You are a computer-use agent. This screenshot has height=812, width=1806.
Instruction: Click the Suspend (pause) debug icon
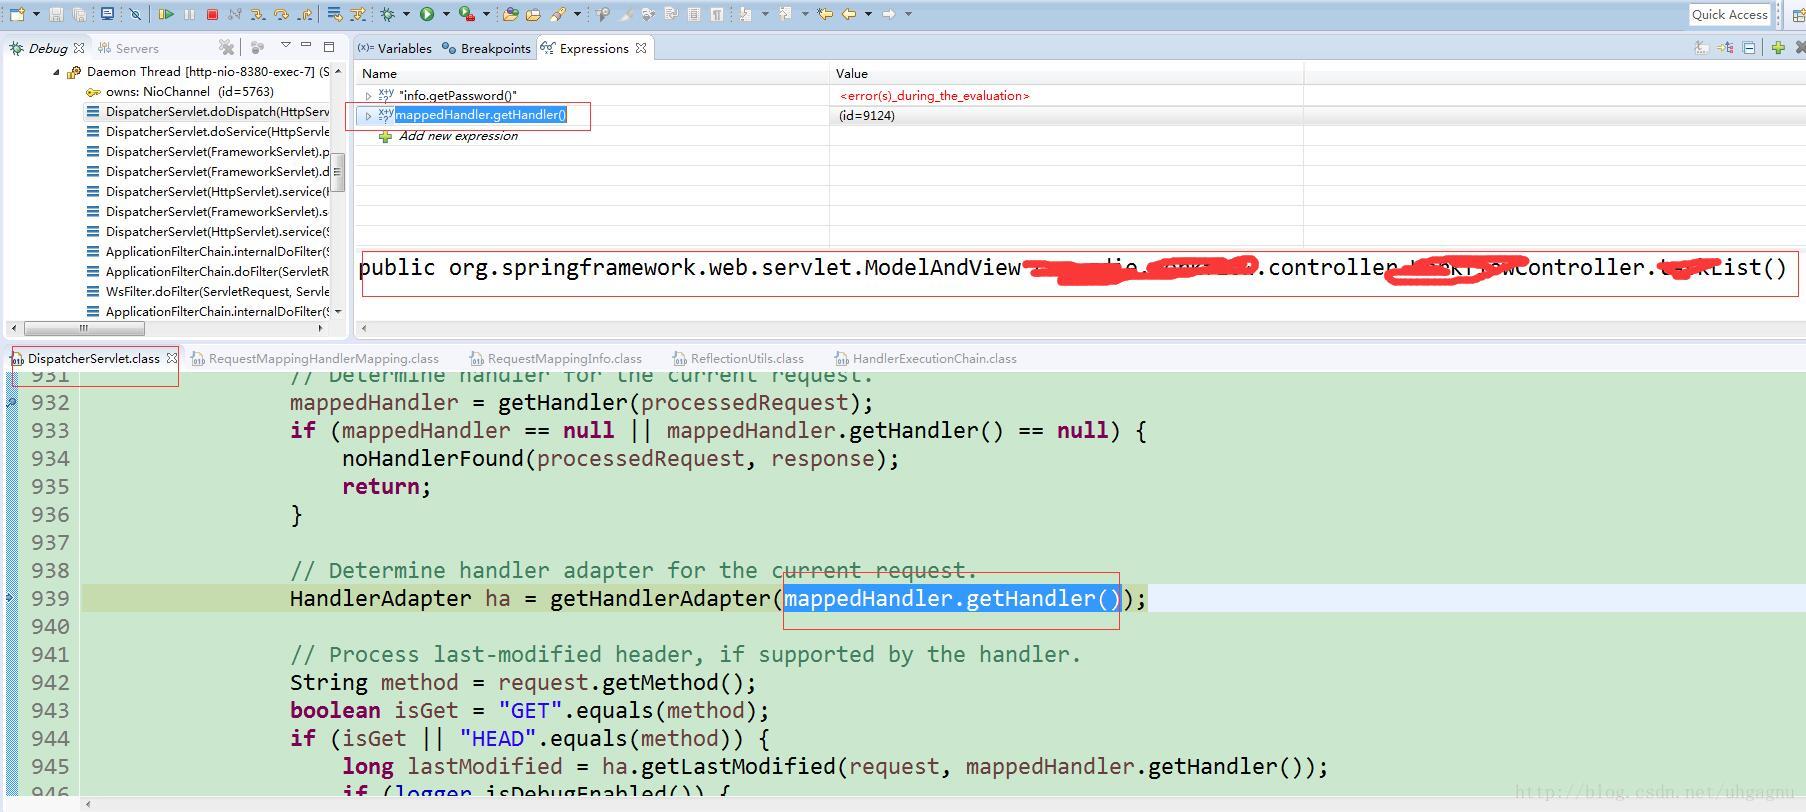189,14
